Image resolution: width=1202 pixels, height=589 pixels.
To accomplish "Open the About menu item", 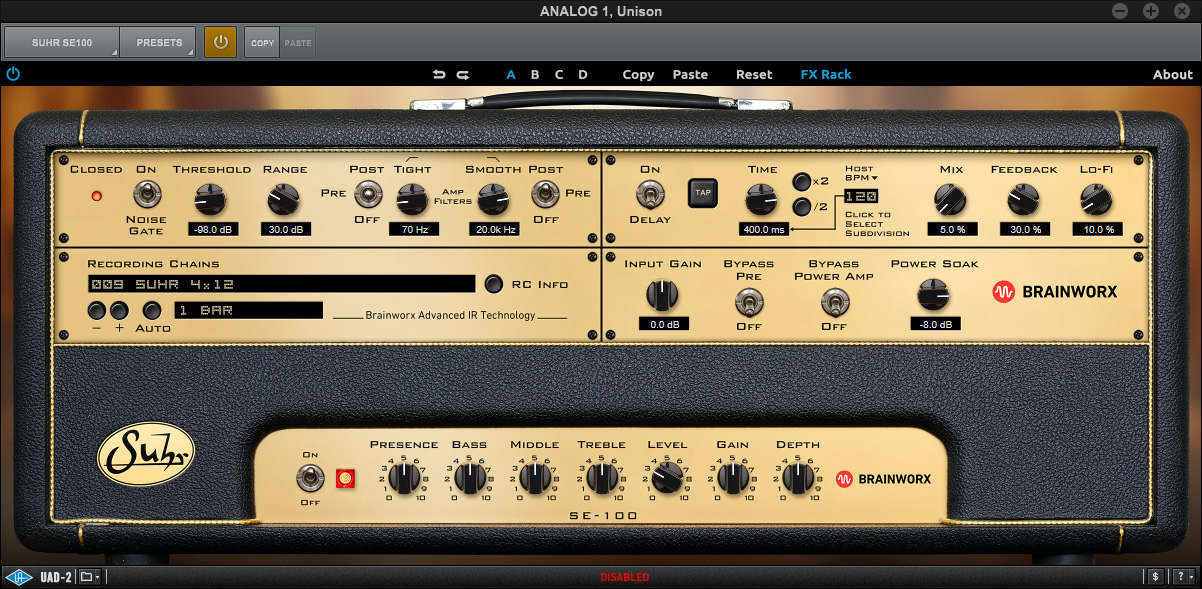I will [x=1173, y=74].
